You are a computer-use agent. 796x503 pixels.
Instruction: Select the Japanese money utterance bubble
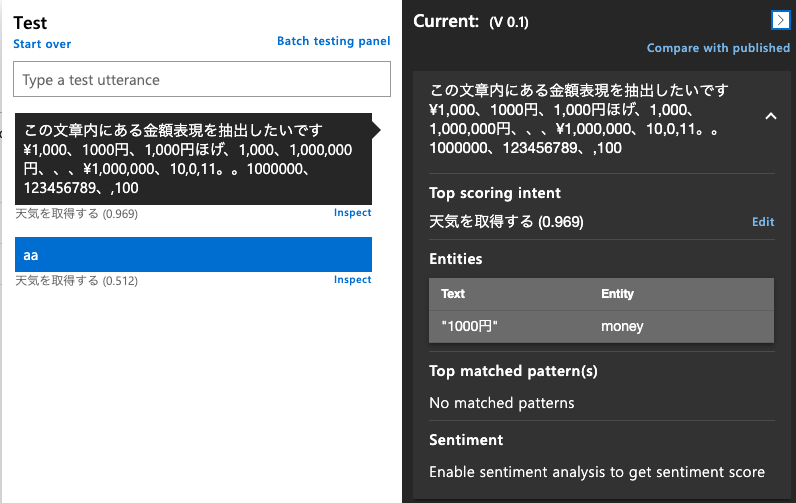[x=193, y=159]
